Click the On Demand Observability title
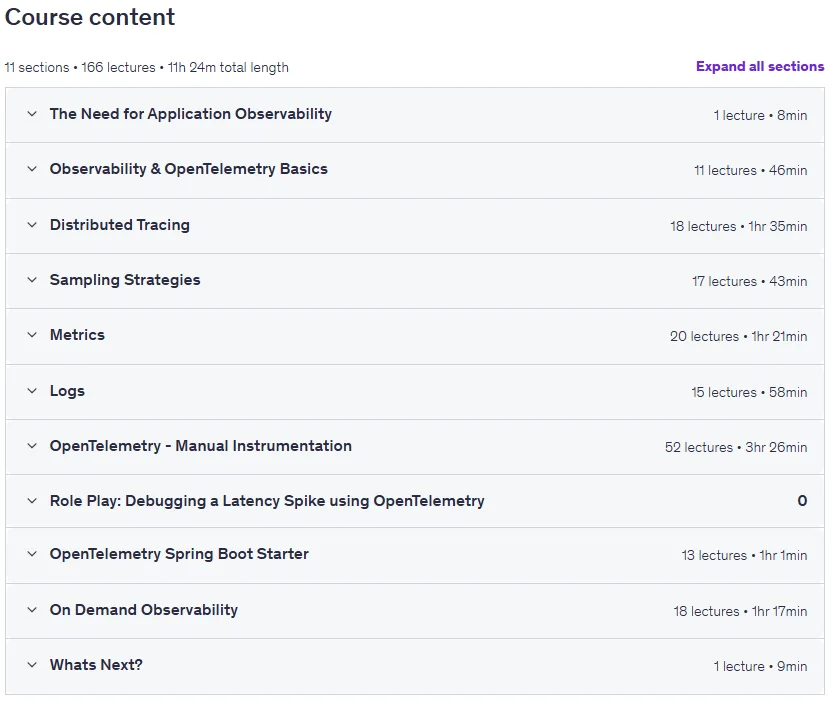 point(144,610)
